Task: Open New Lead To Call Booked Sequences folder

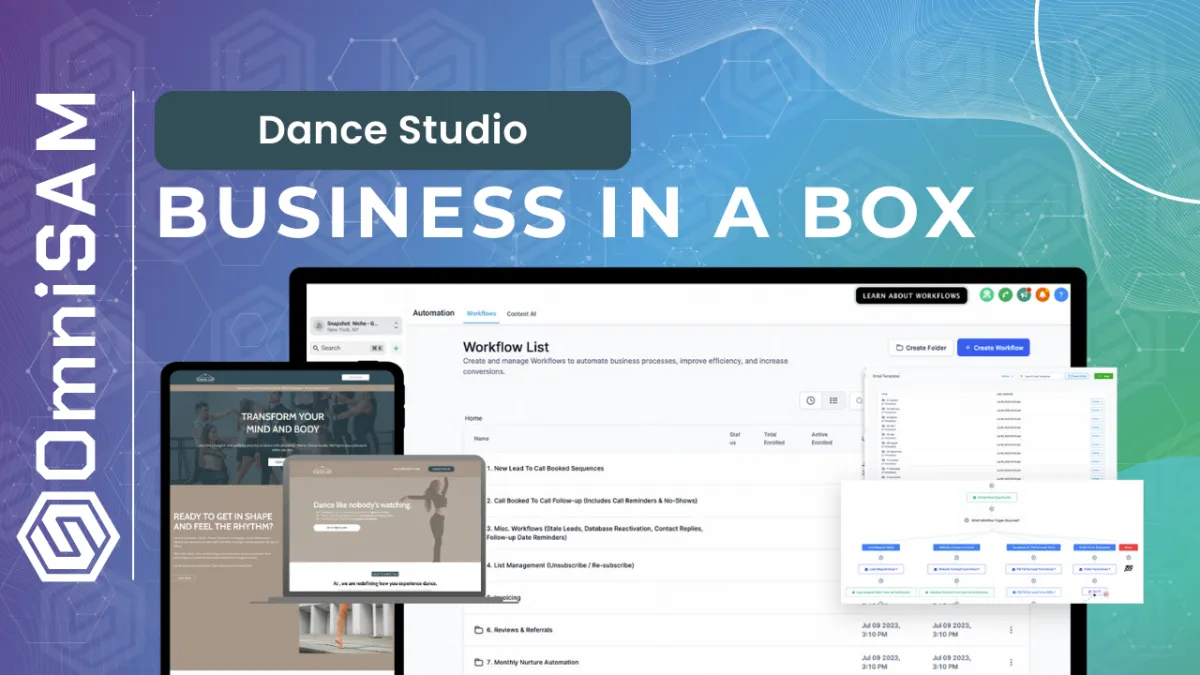Action: tap(545, 468)
